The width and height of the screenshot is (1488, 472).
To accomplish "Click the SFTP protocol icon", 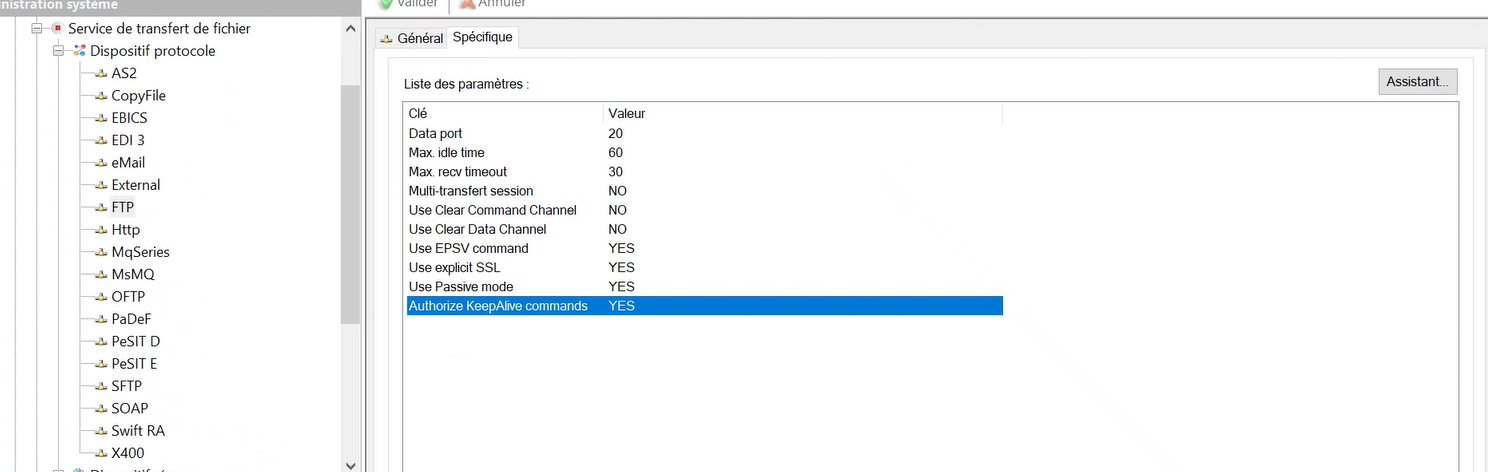I will (100, 386).
